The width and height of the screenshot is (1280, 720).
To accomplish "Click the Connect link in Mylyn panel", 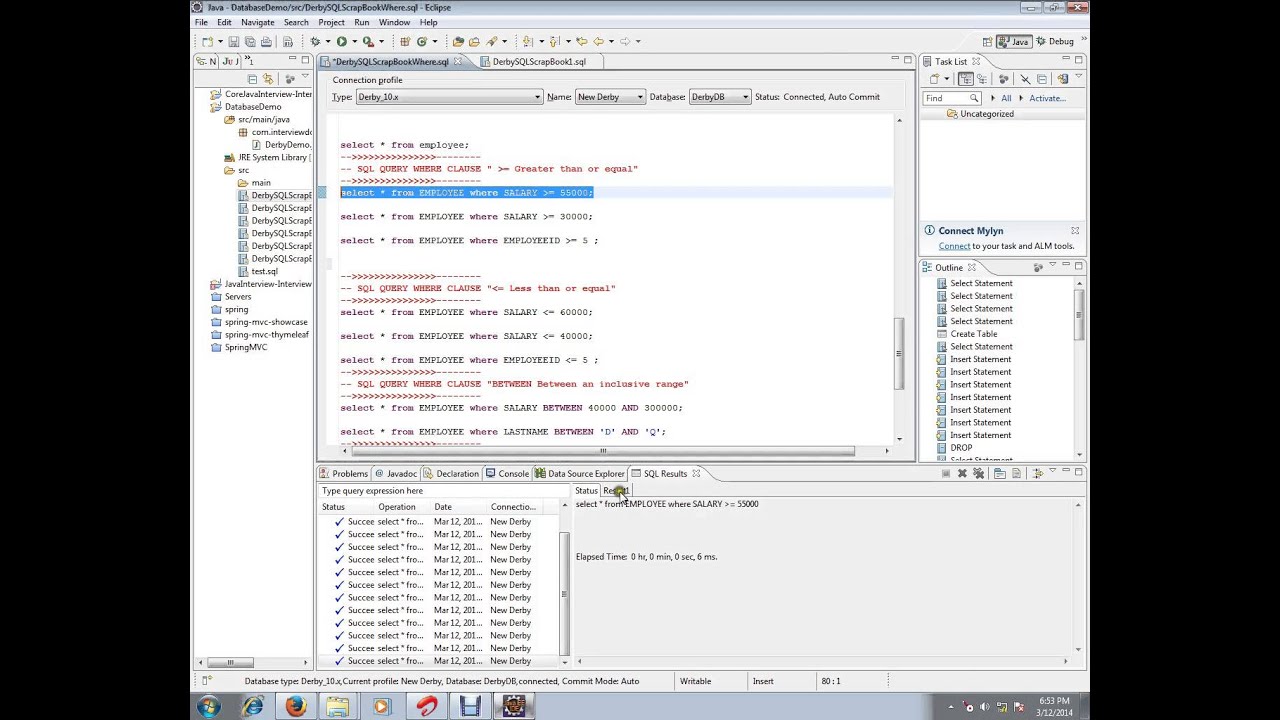I will pyautogui.click(x=954, y=246).
